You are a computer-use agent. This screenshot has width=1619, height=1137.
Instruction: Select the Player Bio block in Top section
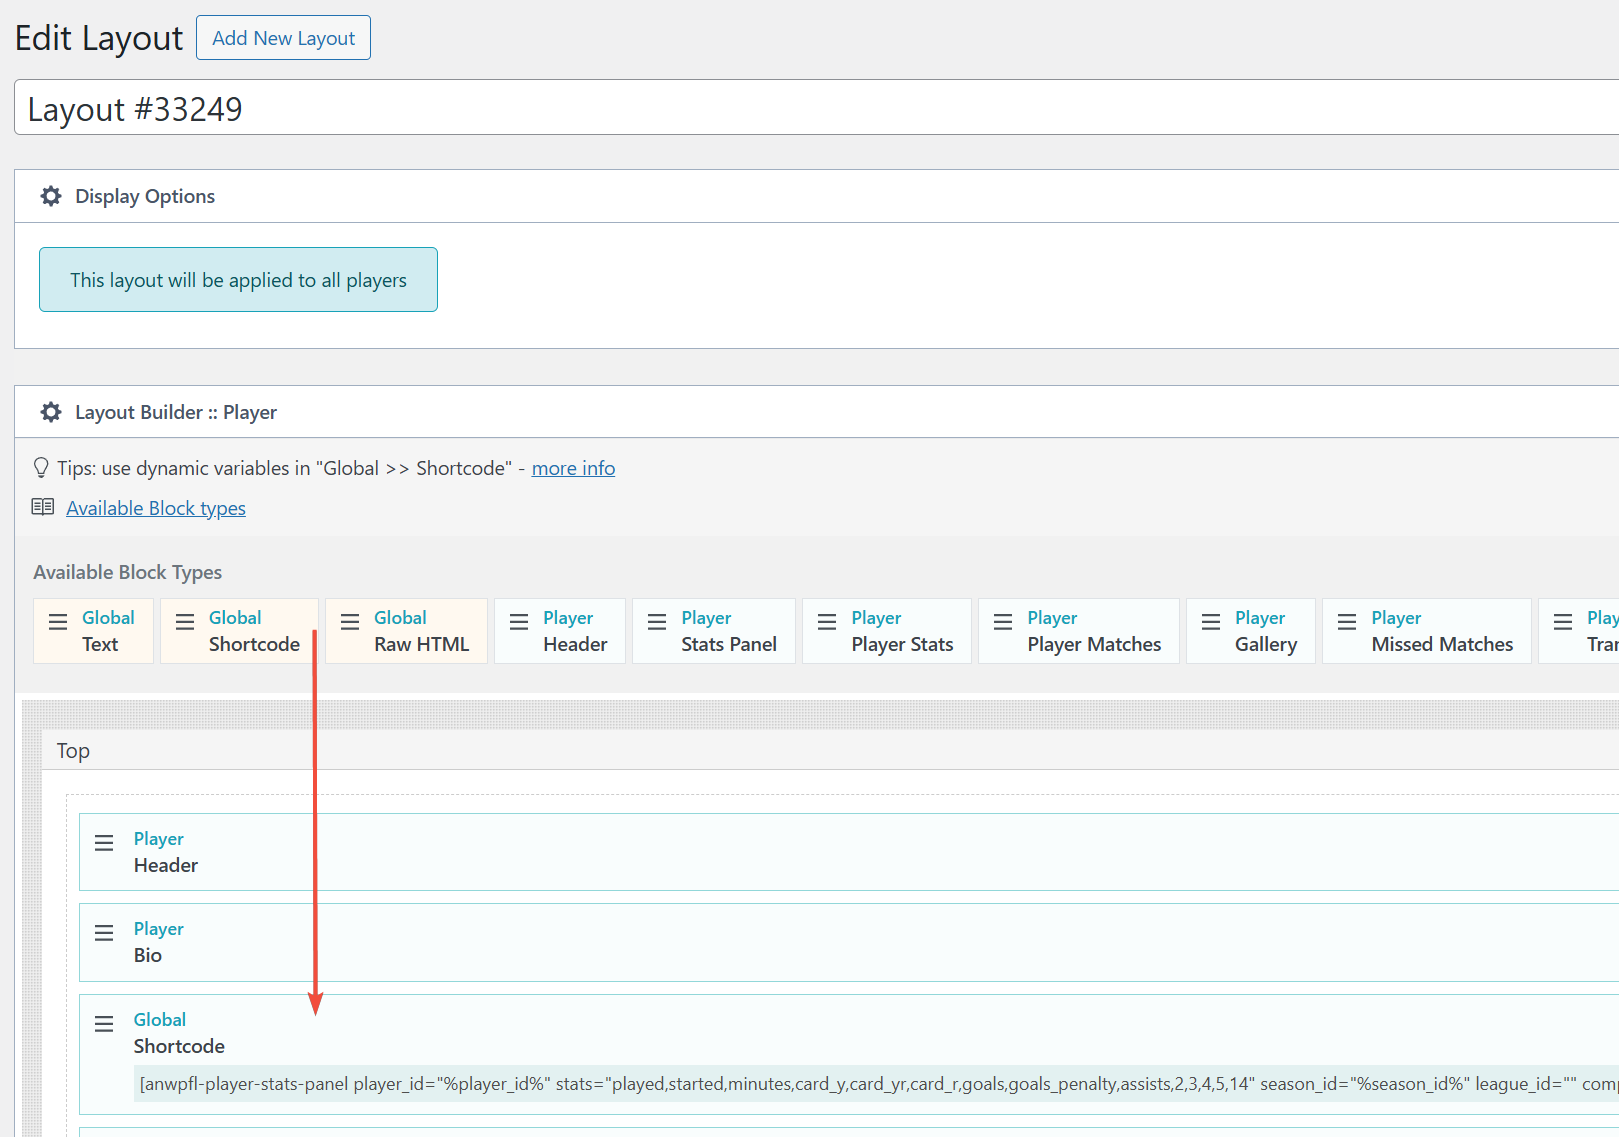[x=849, y=942]
